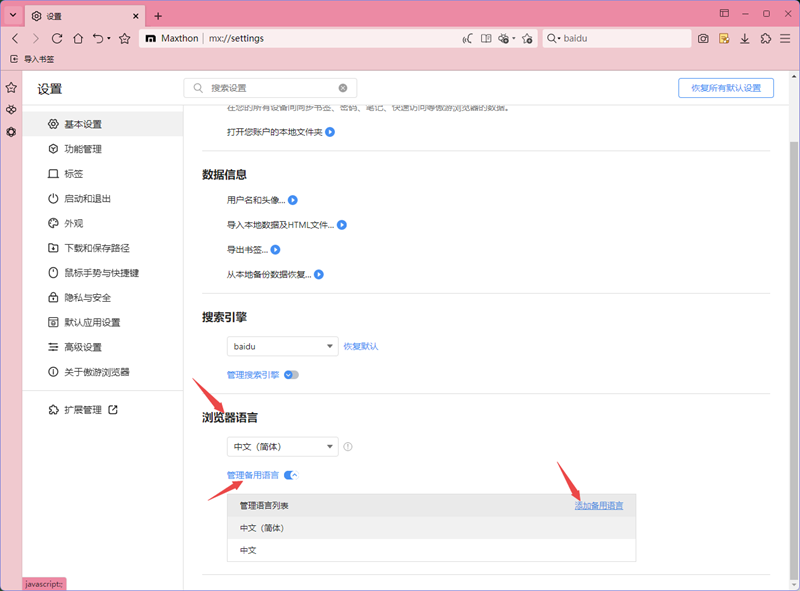This screenshot has height=591, width=800.
Task: Open the 中文（简体）language dropdown
Action: pyautogui.click(x=282, y=447)
